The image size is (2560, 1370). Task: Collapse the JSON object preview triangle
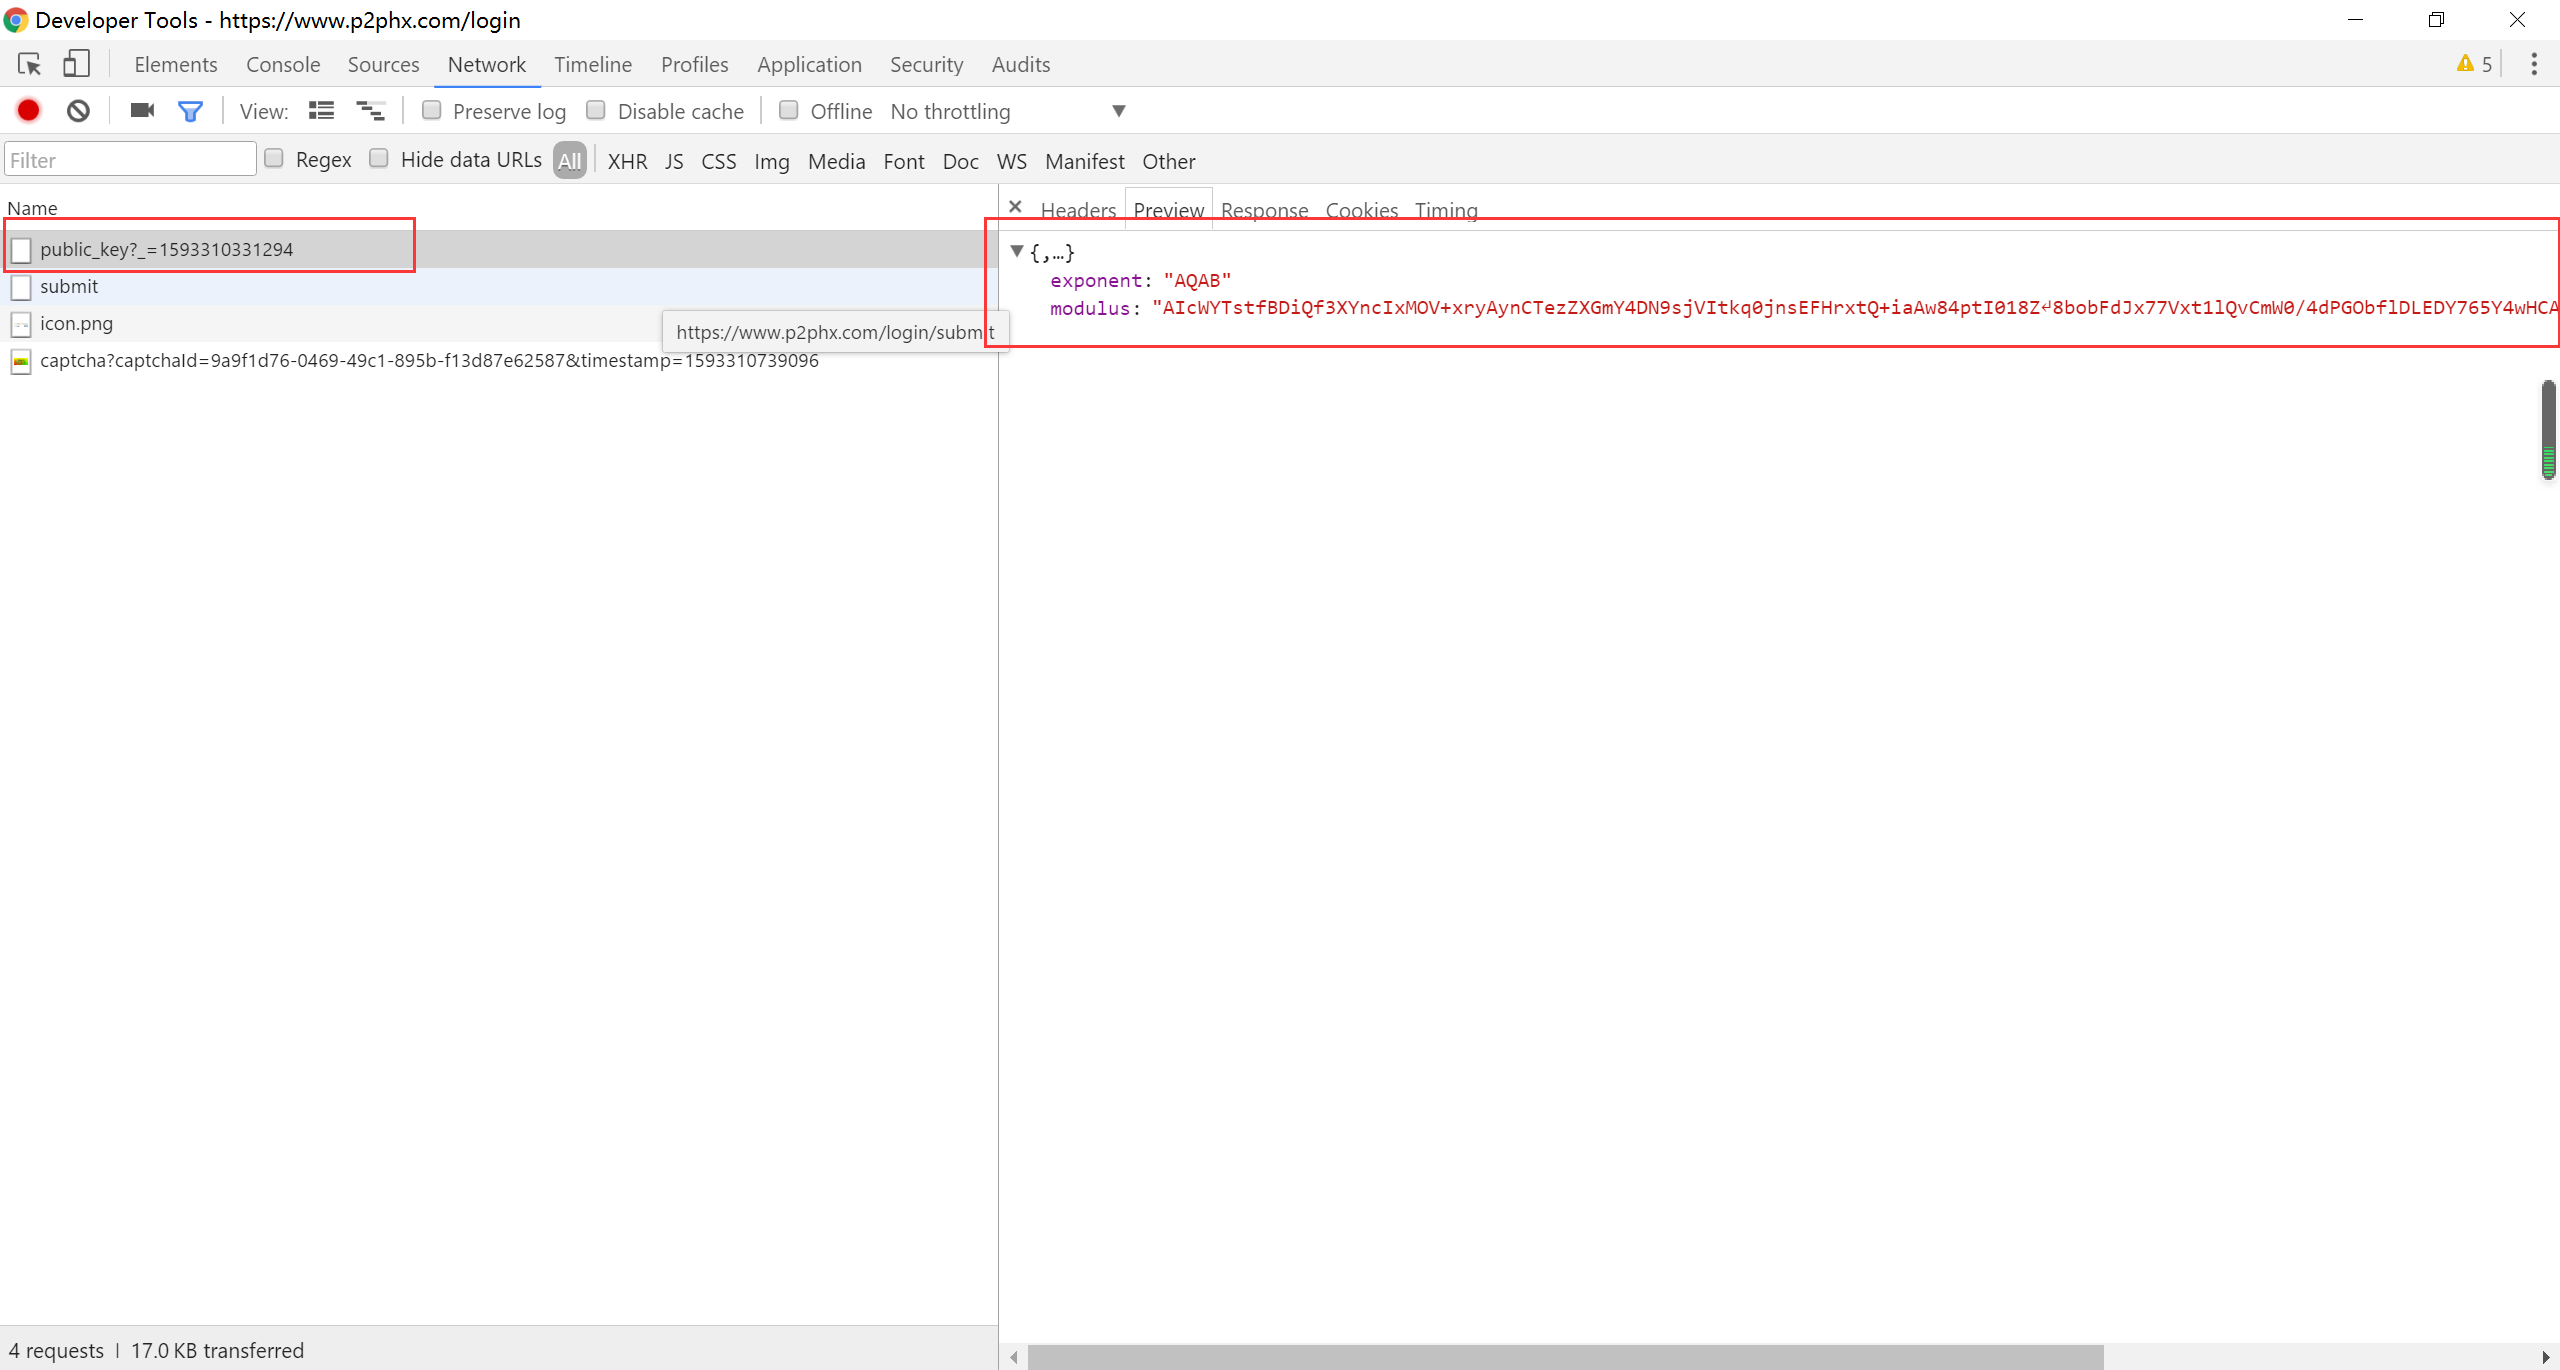pos(1017,252)
